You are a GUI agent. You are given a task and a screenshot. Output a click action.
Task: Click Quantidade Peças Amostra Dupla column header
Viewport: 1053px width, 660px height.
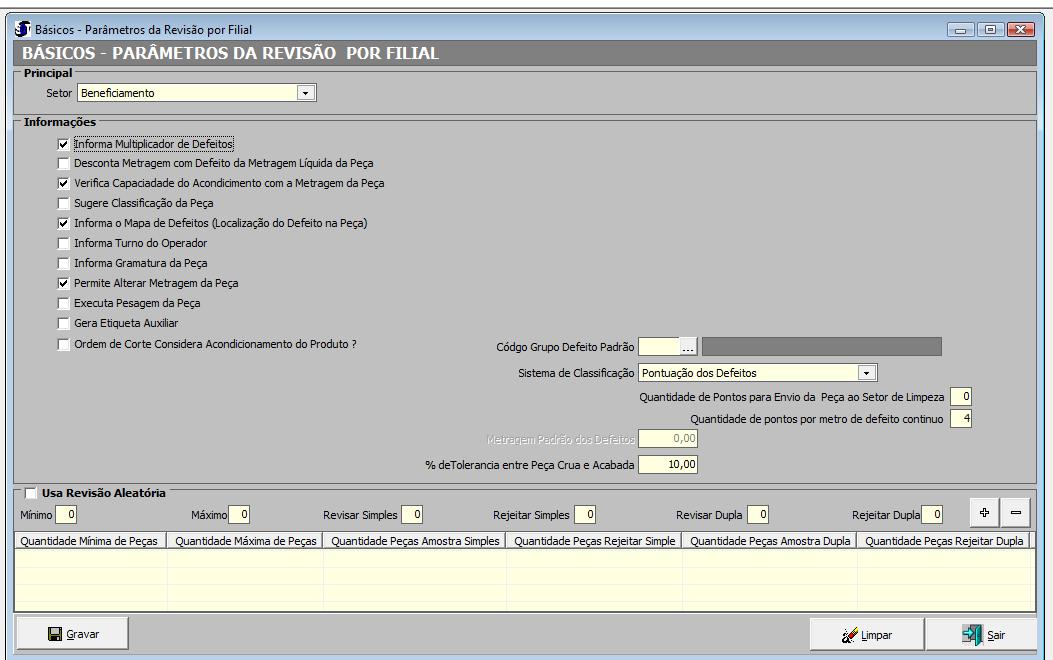(x=769, y=541)
